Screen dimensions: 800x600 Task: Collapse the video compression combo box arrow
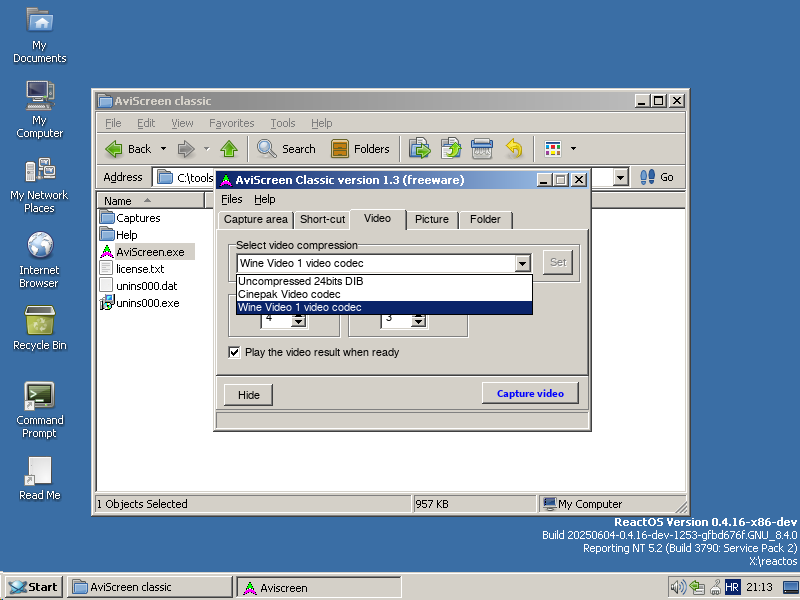522,264
